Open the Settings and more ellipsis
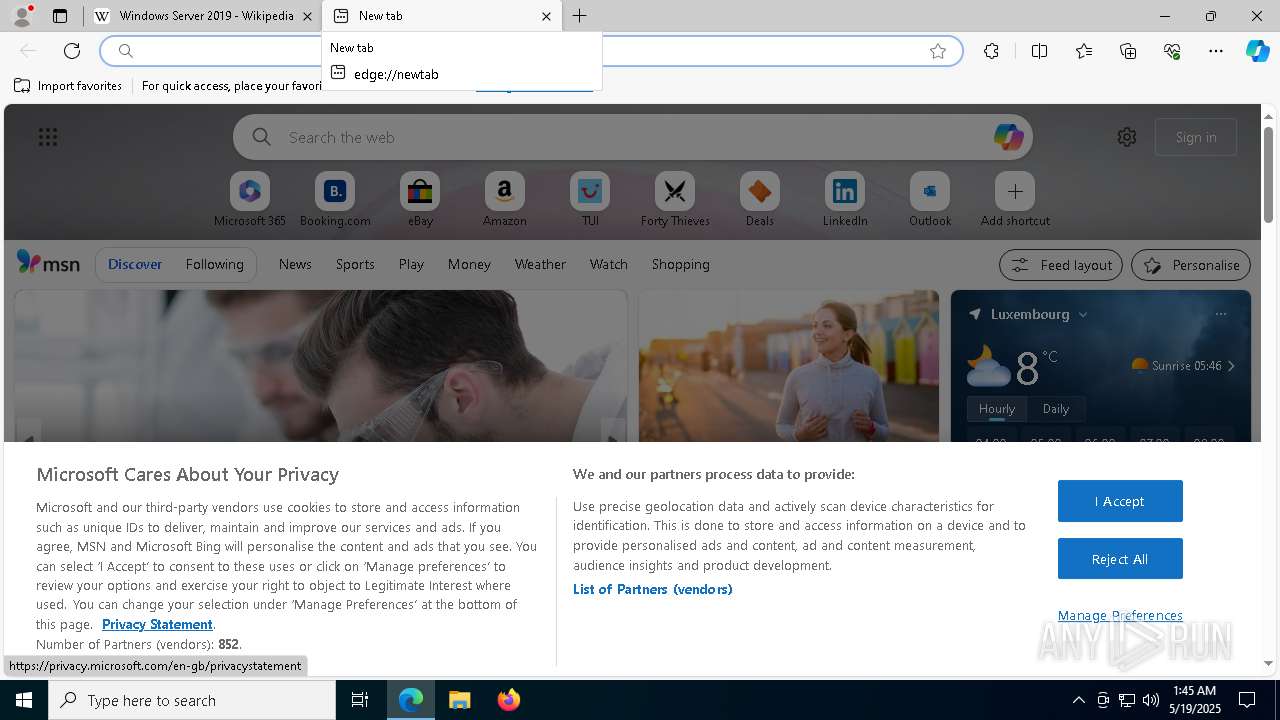The height and width of the screenshot is (720, 1280). click(x=1216, y=51)
